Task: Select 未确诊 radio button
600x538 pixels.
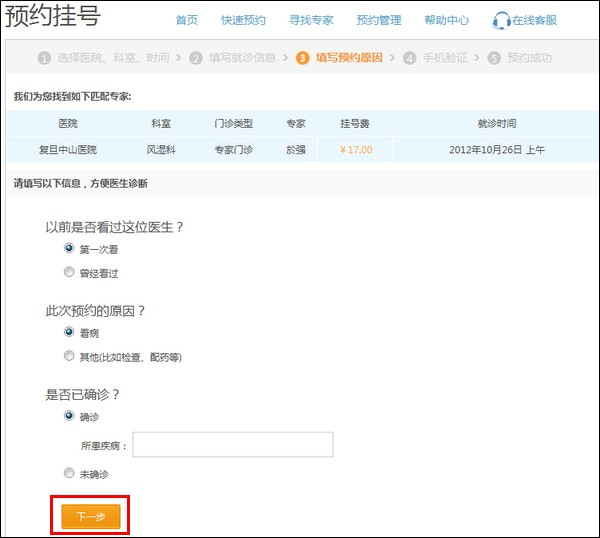Action: (x=69, y=473)
